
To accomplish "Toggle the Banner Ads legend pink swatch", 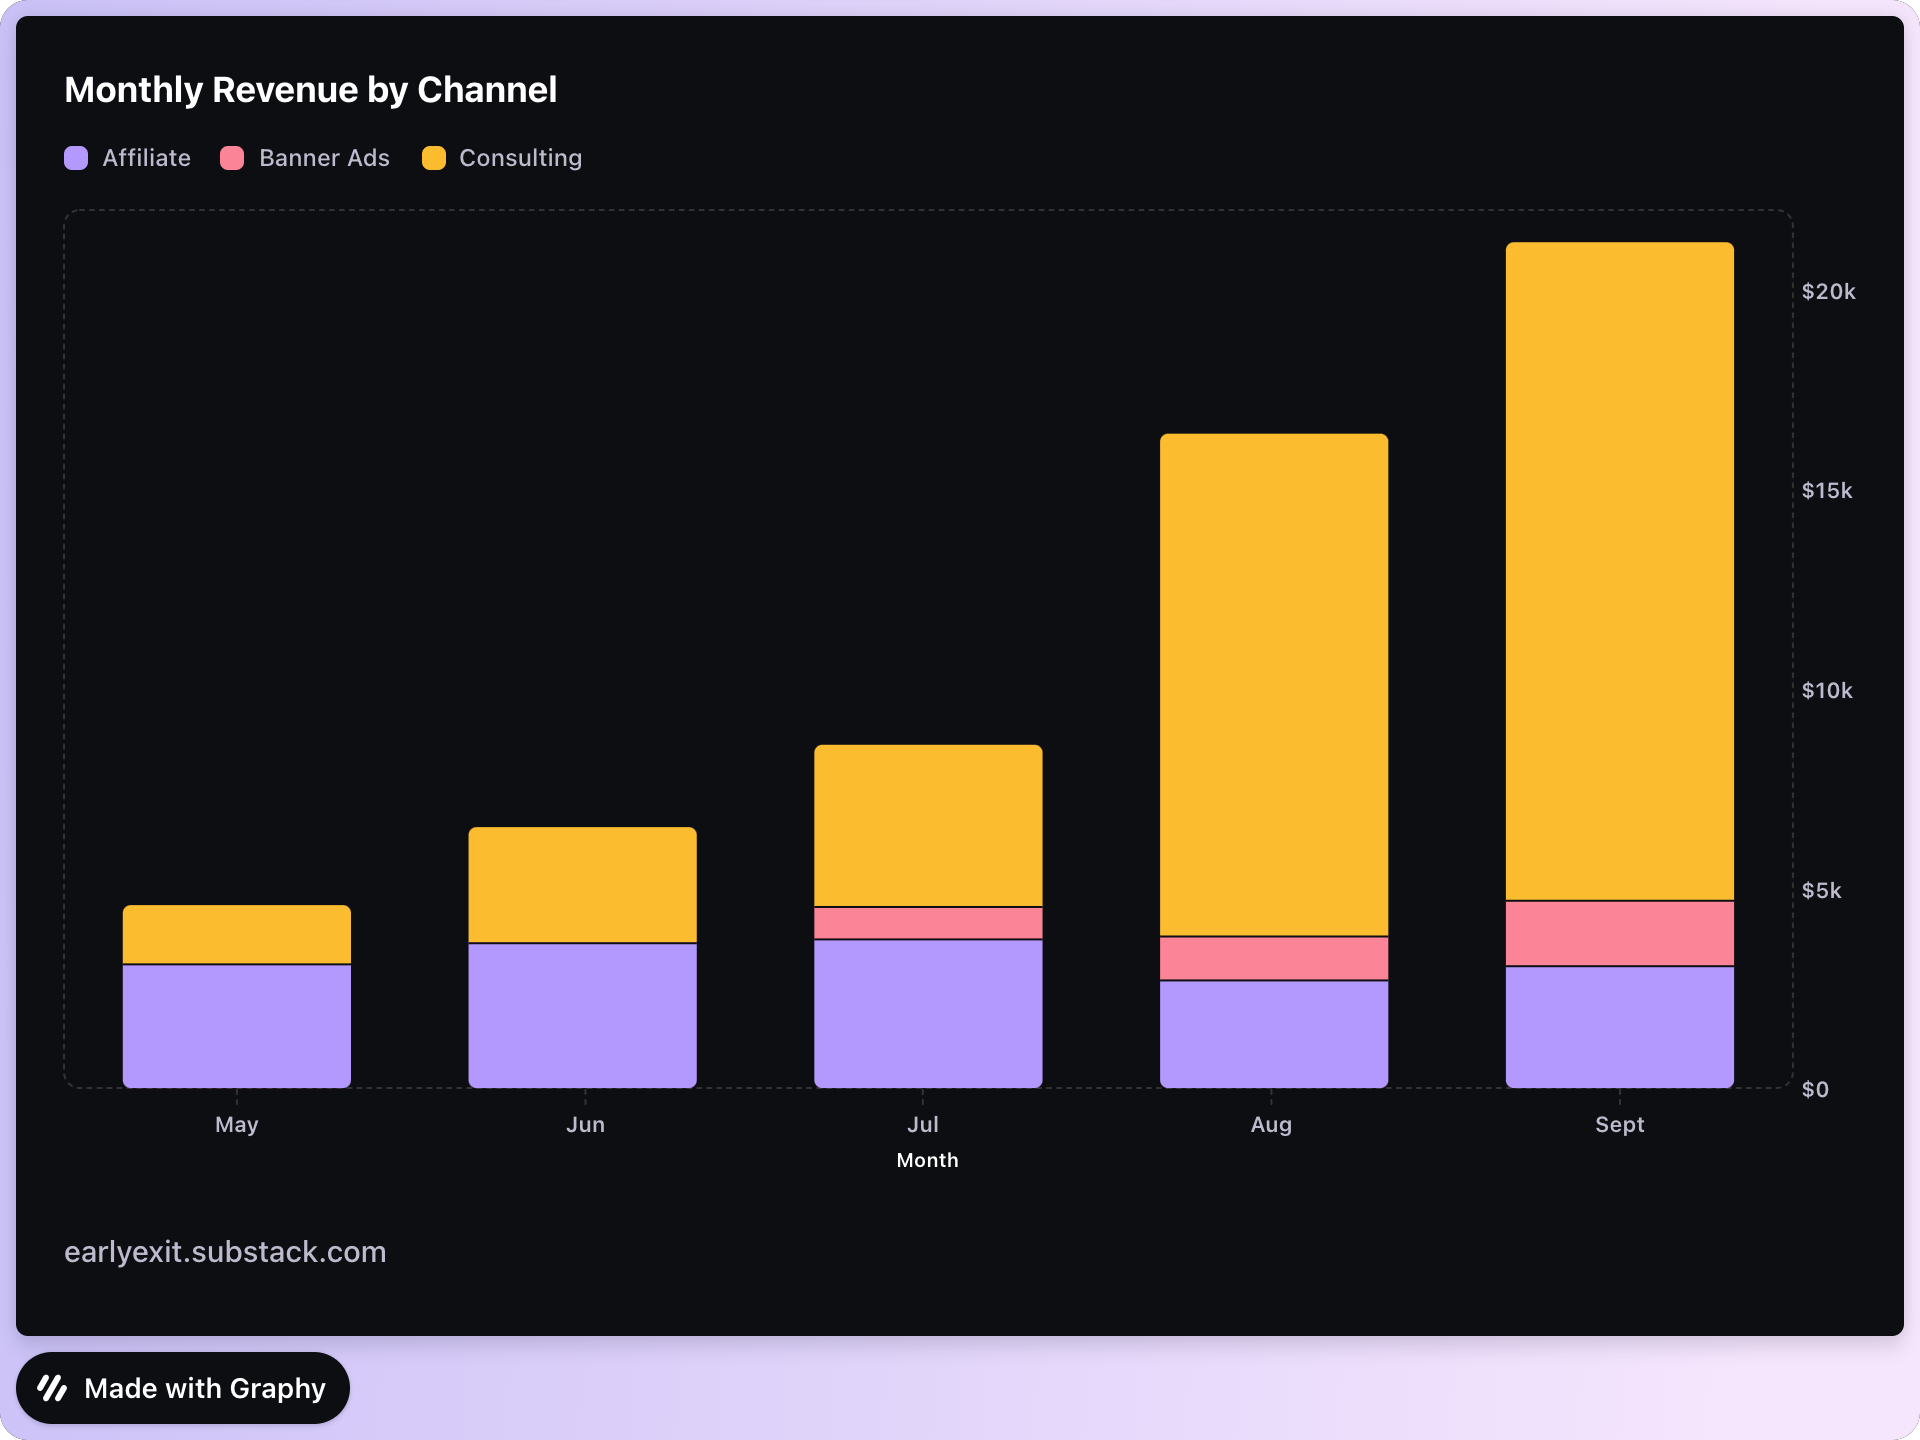I will coord(232,158).
